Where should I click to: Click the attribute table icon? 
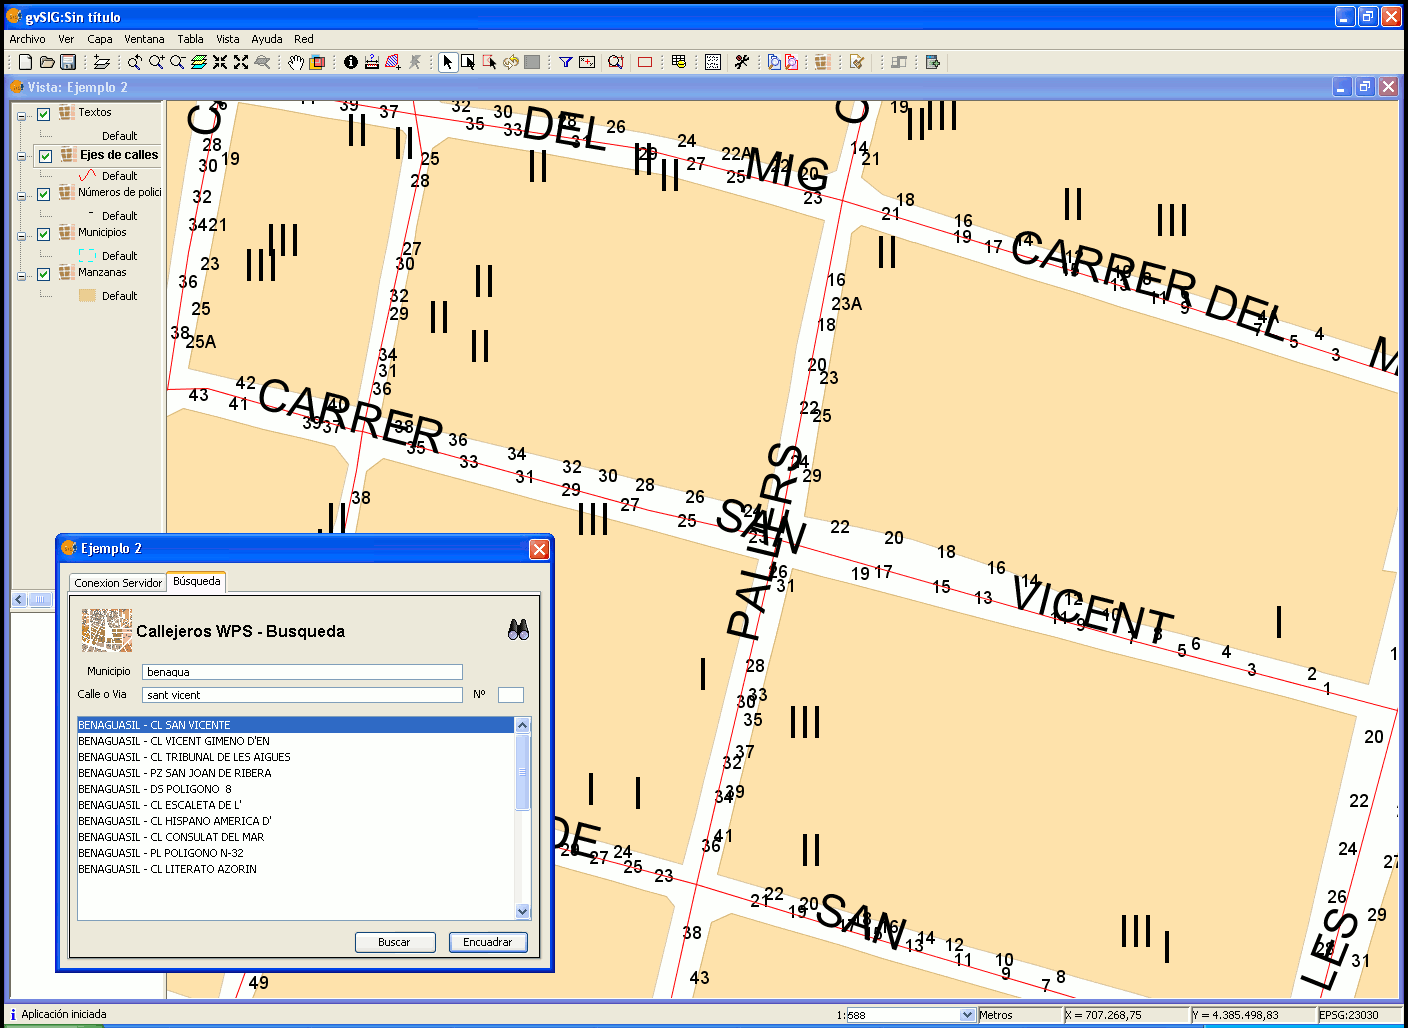[679, 62]
